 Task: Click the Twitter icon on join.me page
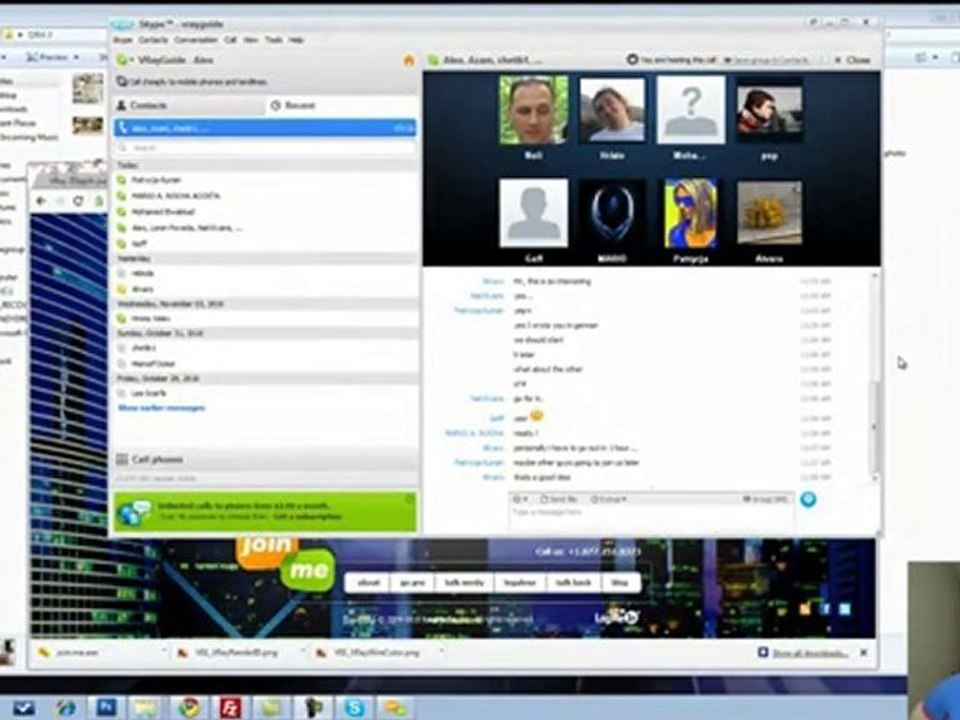coord(845,609)
